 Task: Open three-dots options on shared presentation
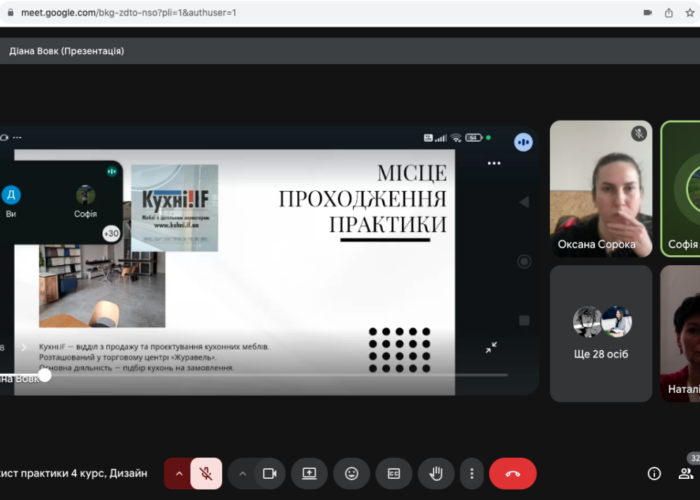point(493,163)
